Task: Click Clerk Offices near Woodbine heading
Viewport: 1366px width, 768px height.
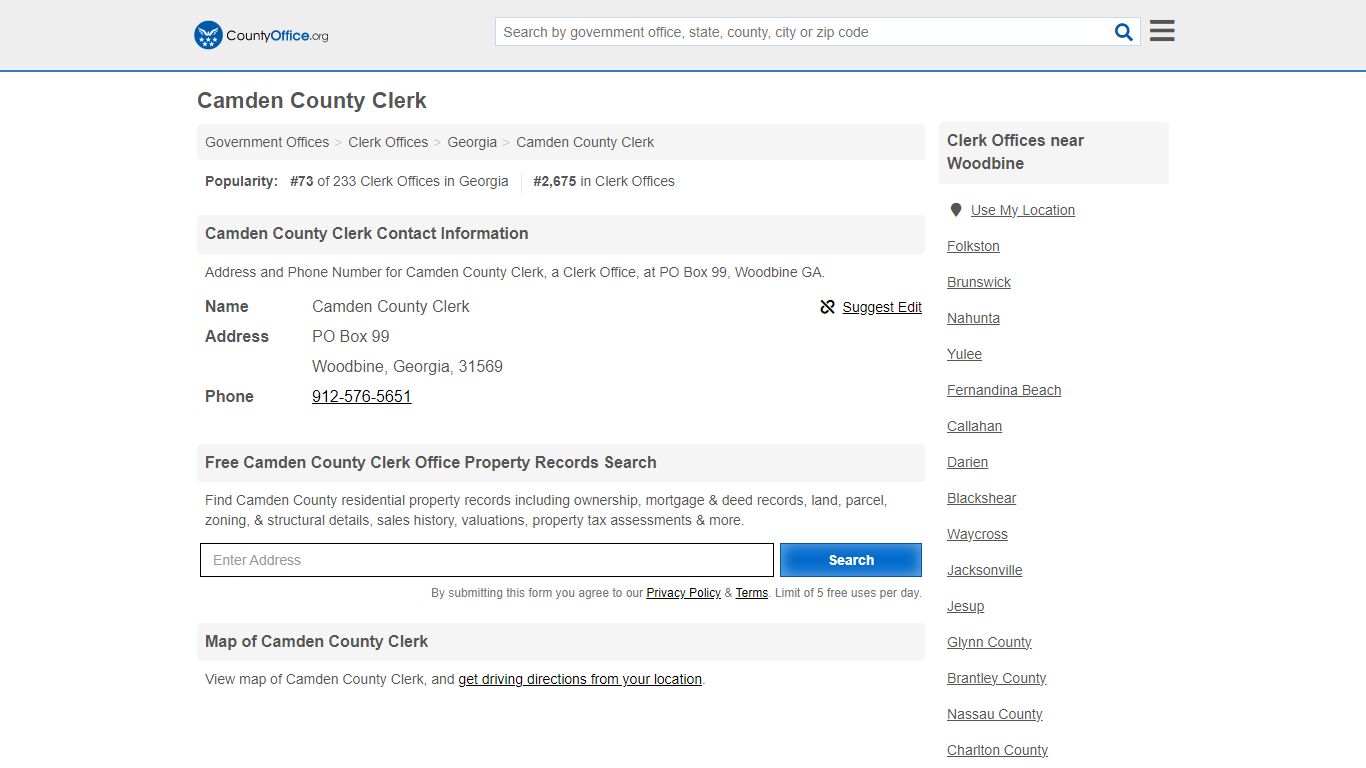Action: click(x=1015, y=152)
